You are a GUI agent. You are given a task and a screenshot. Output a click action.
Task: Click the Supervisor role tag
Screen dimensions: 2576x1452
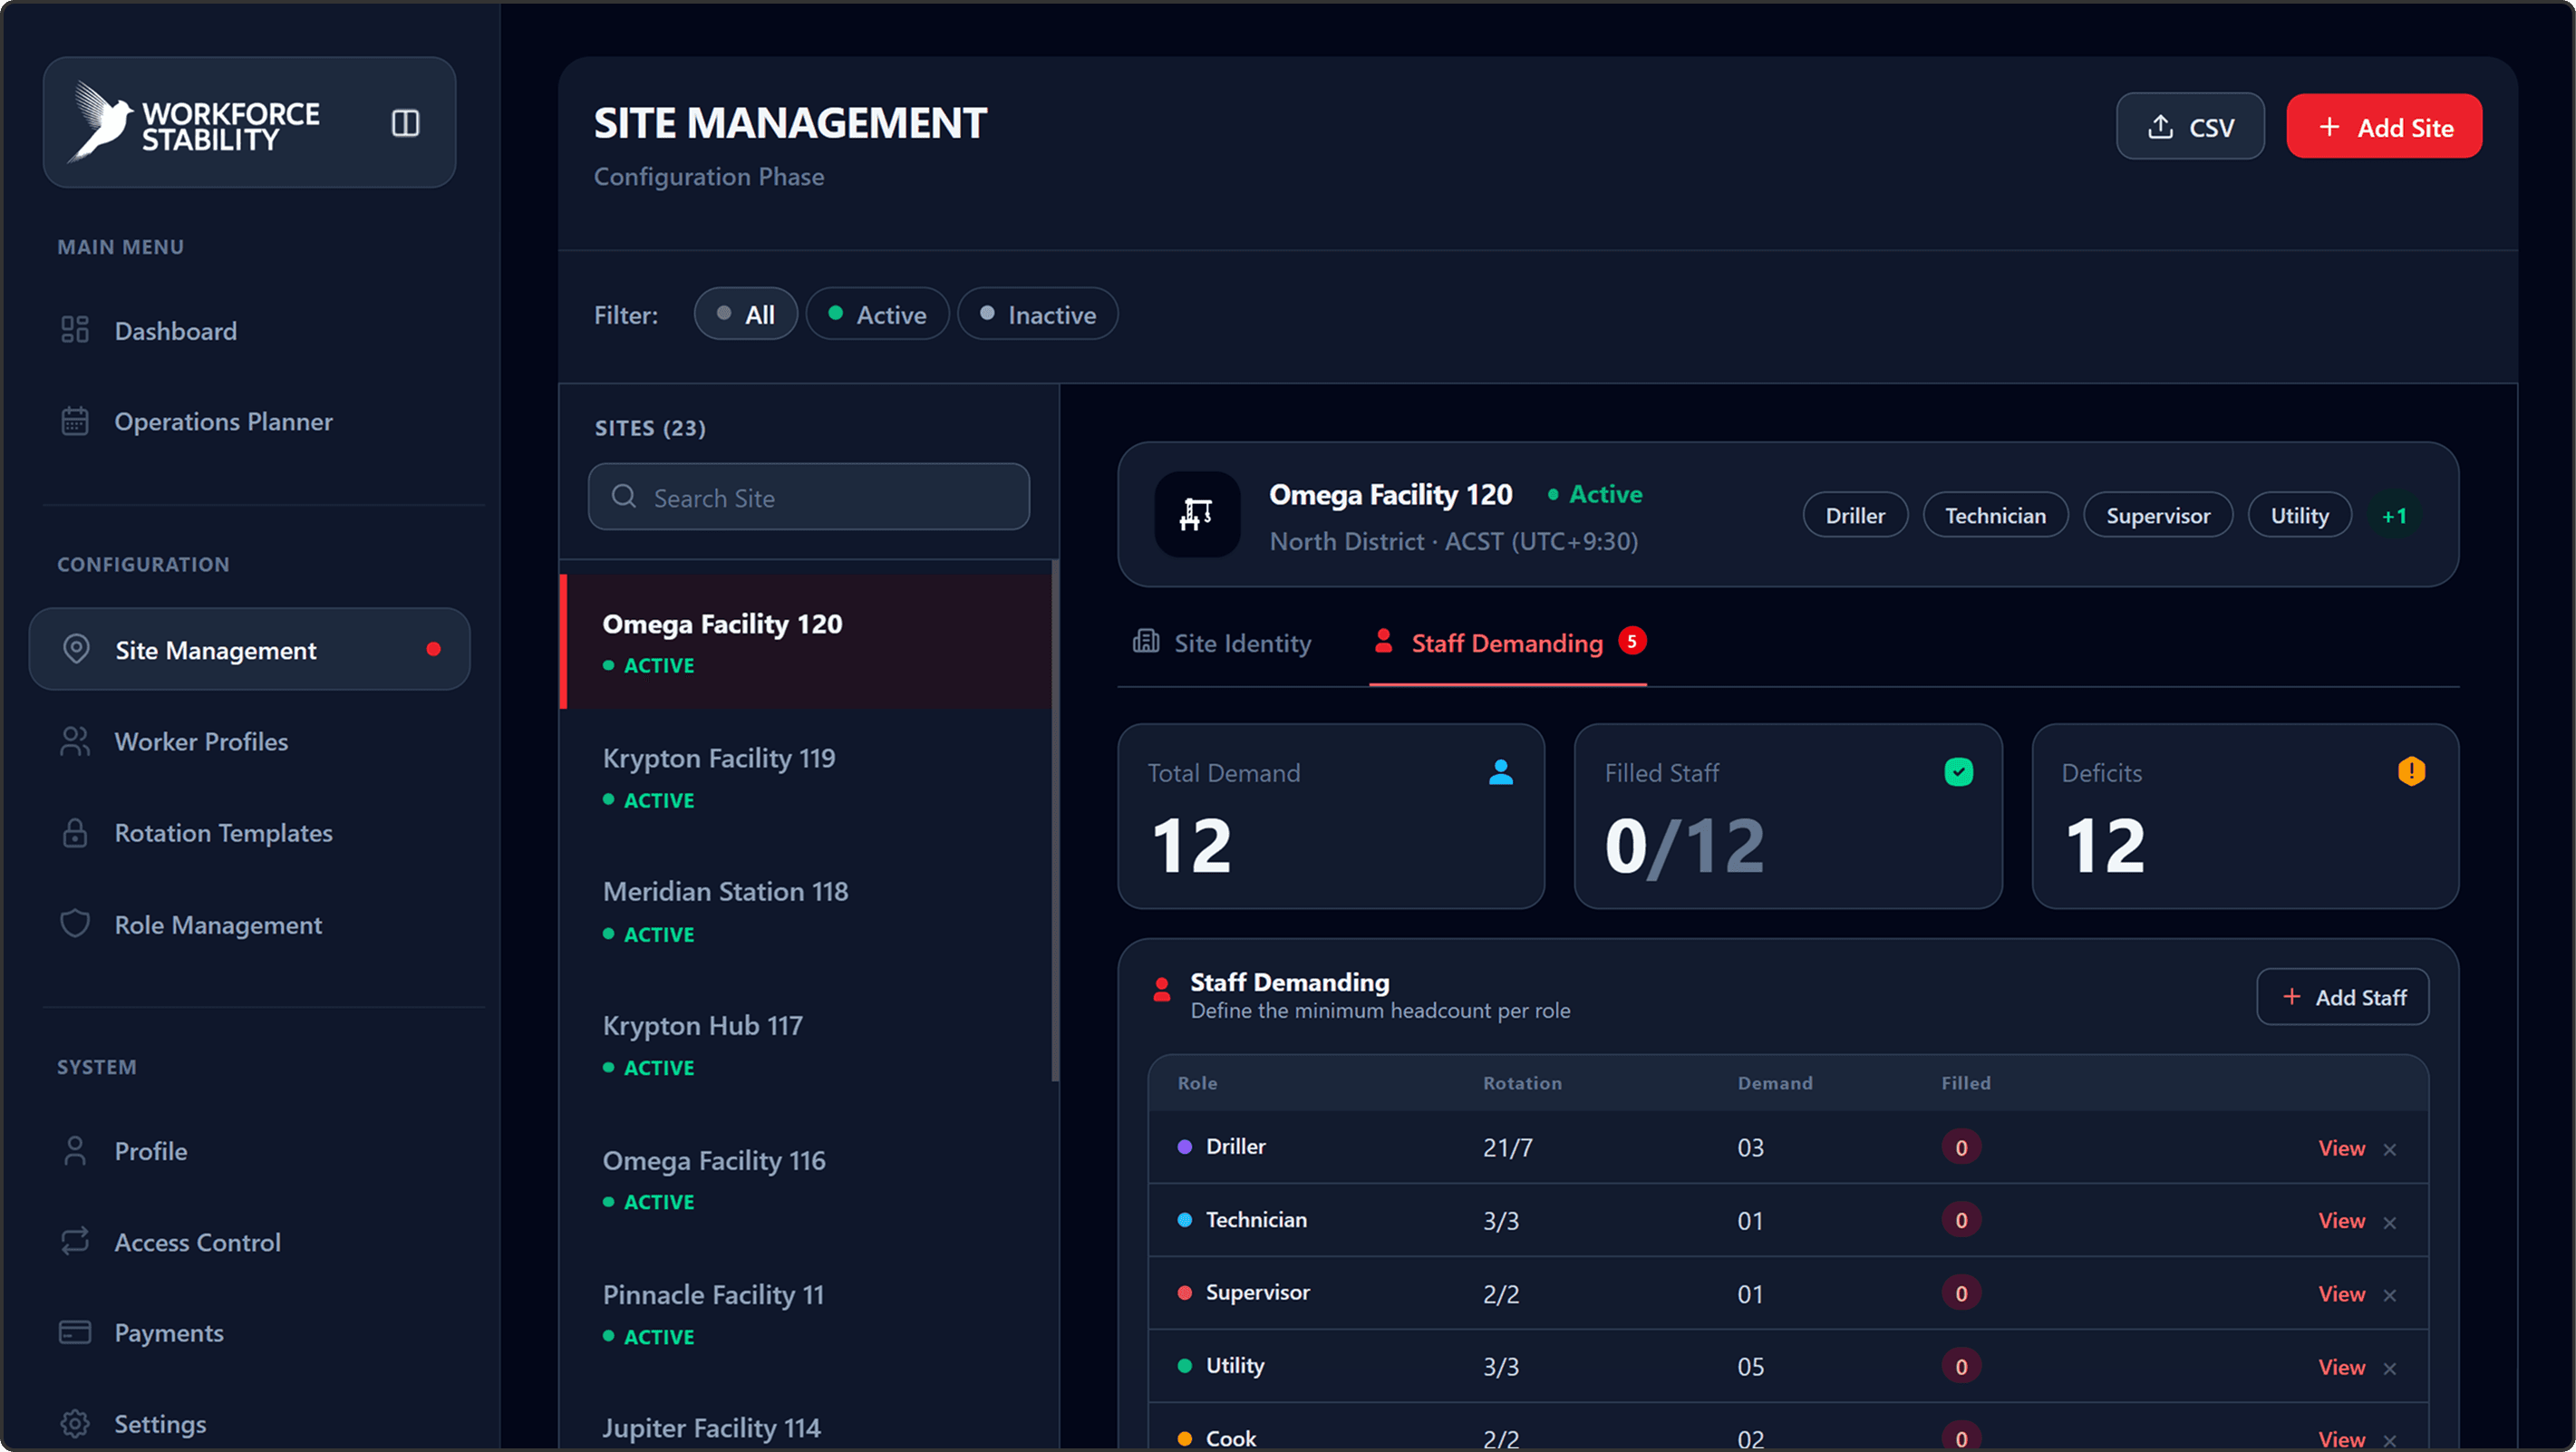pyautogui.click(x=2158, y=515)
